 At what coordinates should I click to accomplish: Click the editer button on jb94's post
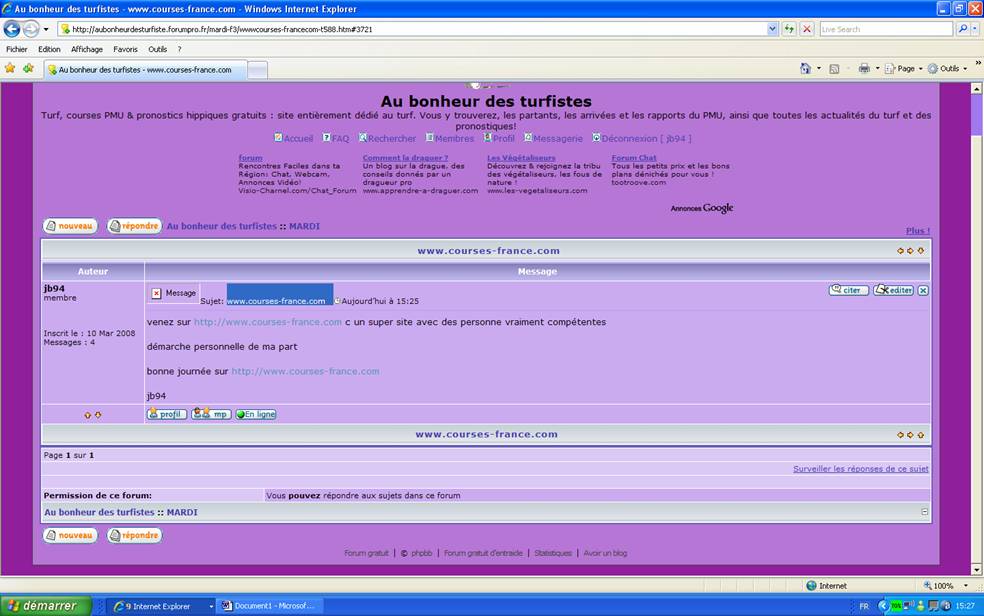pyautogui.click(x=894, y=290)
